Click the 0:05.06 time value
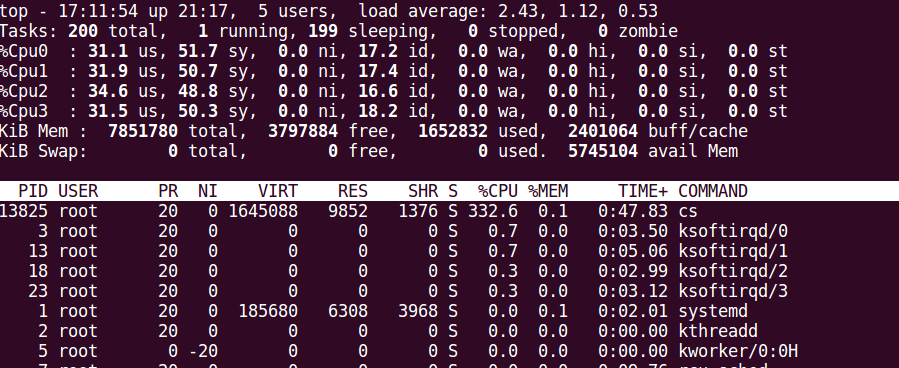Screen dimensions: 899x368 [633, 251]
